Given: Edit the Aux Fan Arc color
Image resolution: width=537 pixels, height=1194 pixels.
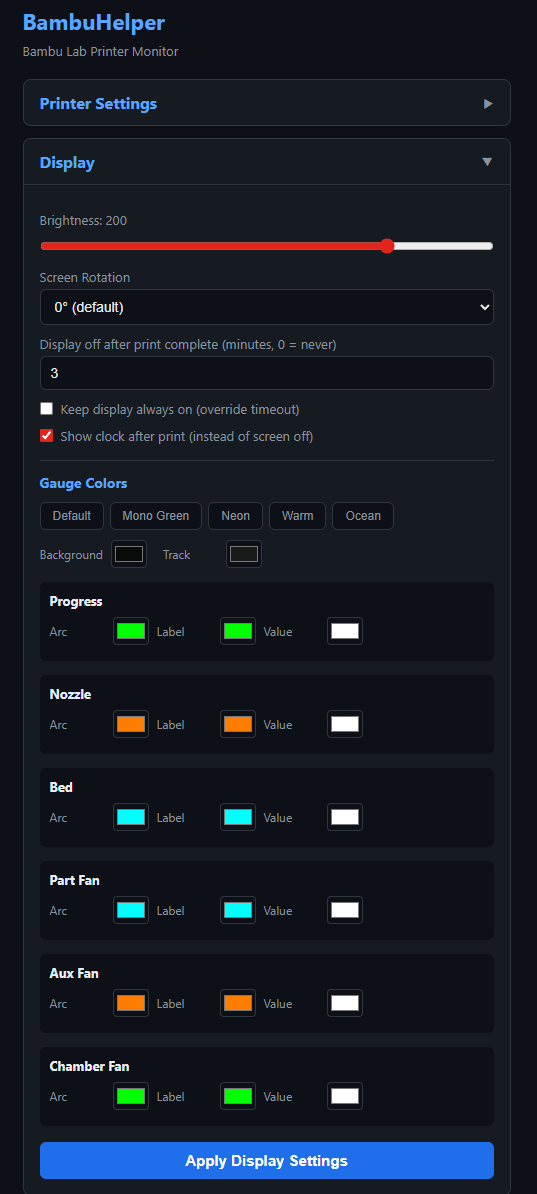Looking at the screenshot, I should [x=131, y=1004].
